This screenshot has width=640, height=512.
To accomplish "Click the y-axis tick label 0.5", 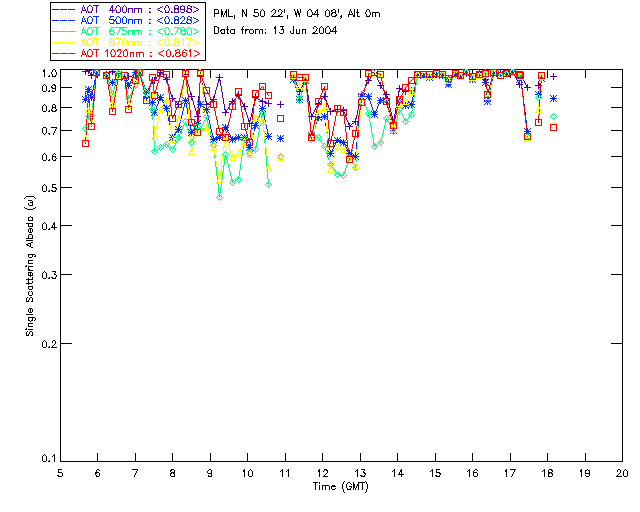I will 49,188.
